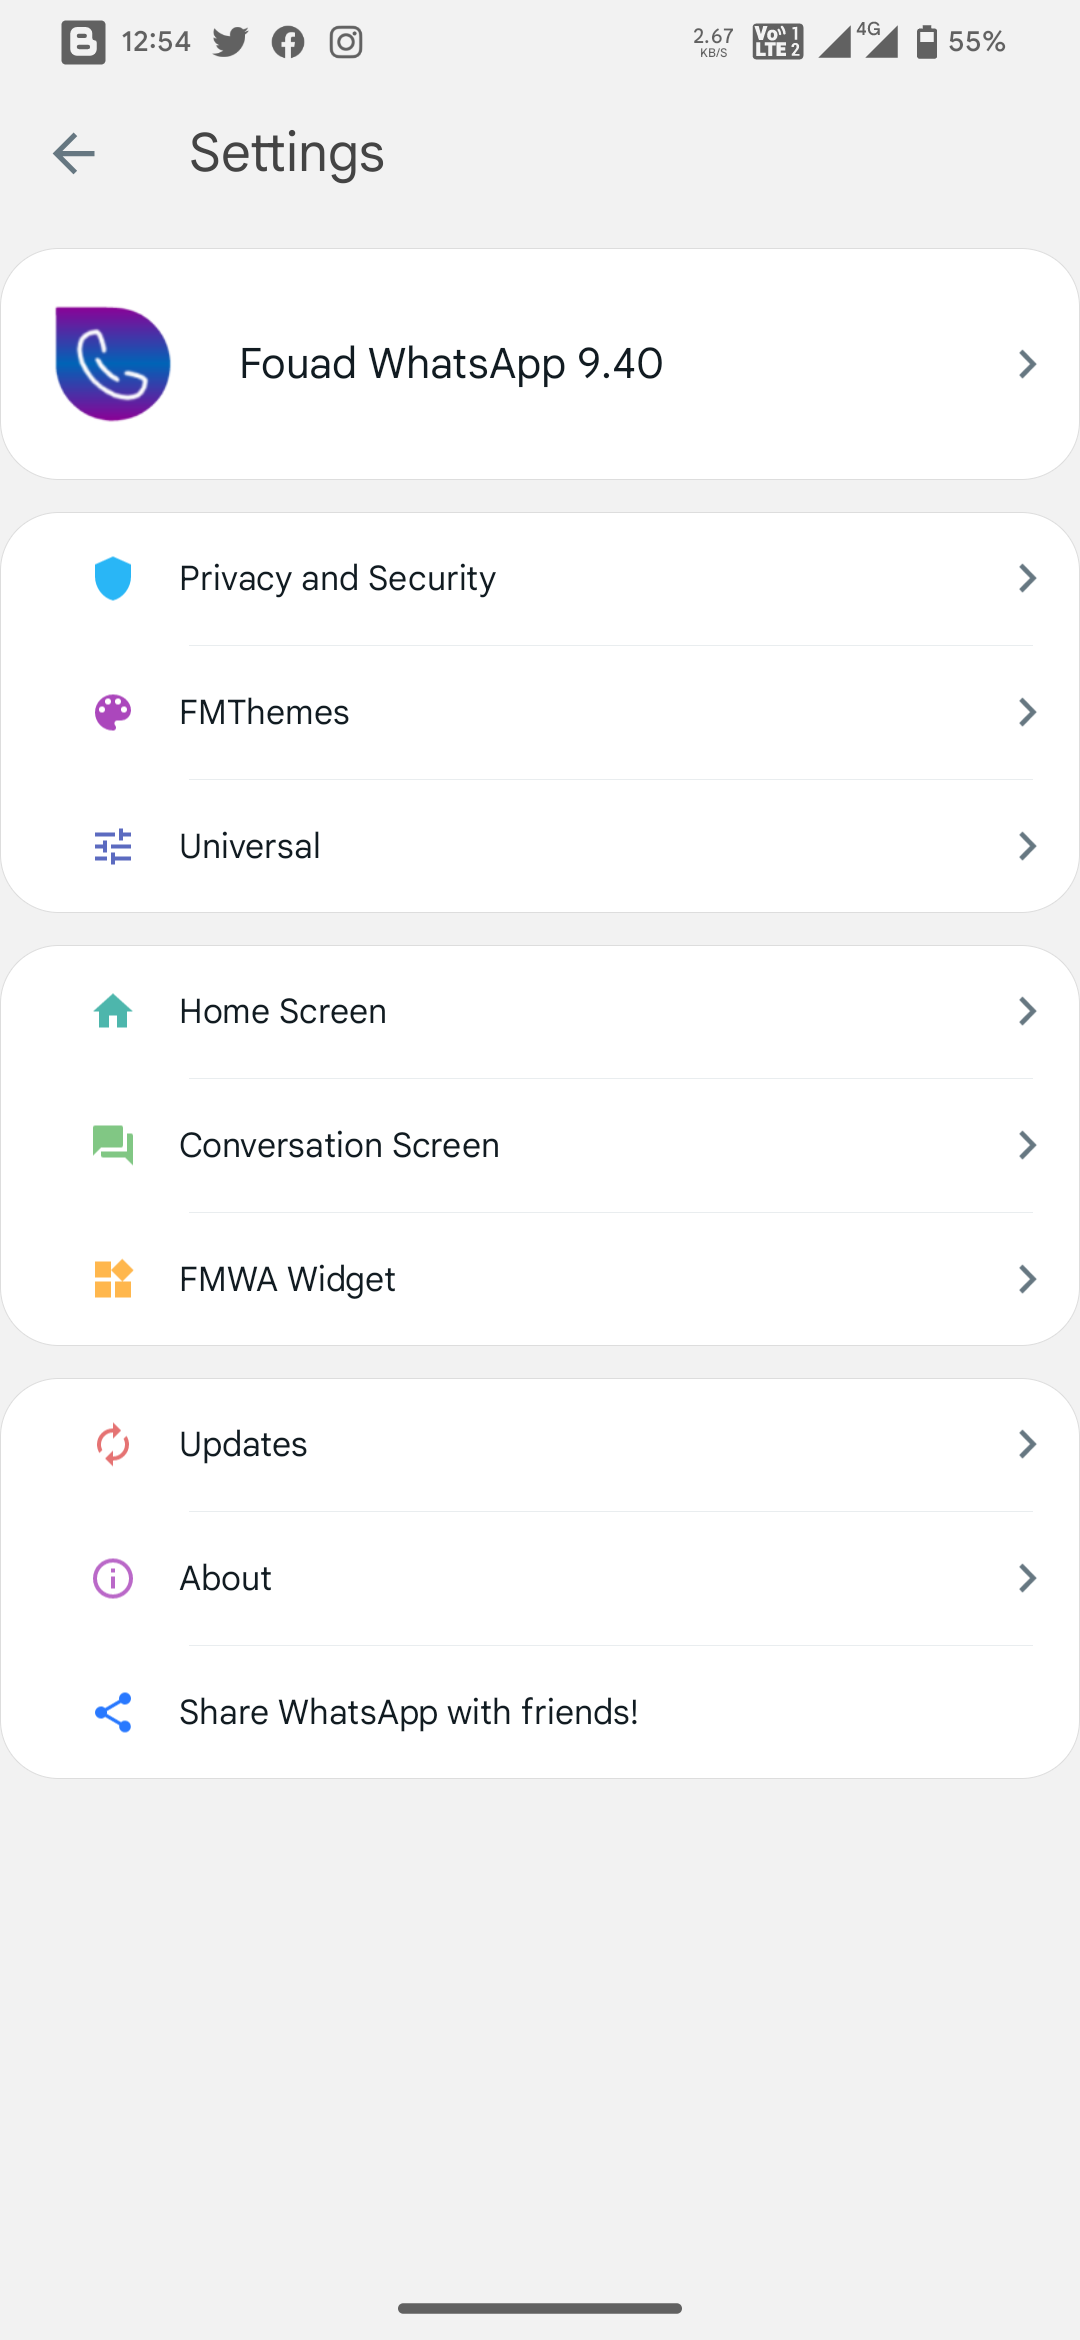
Task: Open the About entry text
Action: click(225, 1578)
